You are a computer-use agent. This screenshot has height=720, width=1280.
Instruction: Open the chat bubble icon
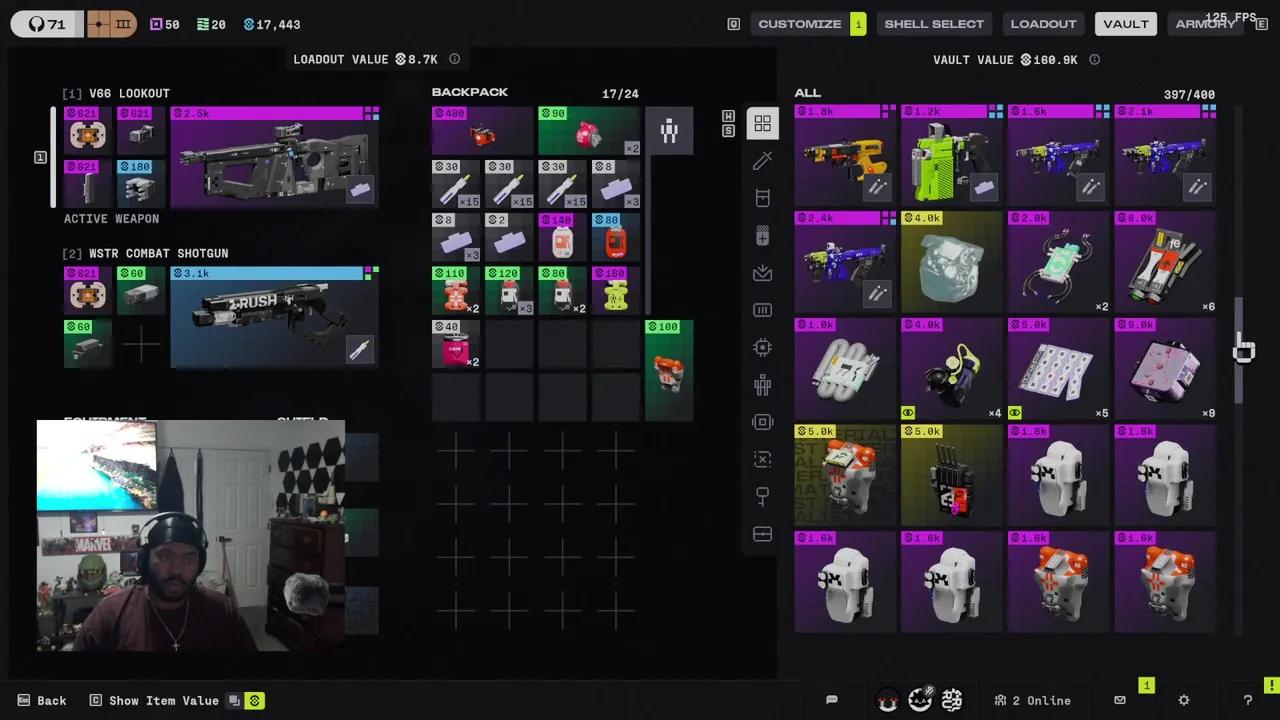pyautogui.click(x=831, y=700)
